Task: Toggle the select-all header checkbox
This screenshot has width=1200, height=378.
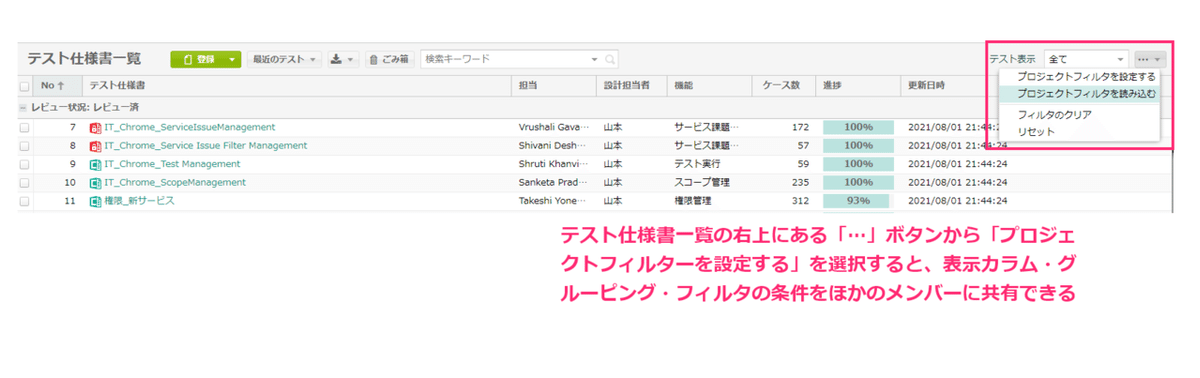Action: [24, 86]
